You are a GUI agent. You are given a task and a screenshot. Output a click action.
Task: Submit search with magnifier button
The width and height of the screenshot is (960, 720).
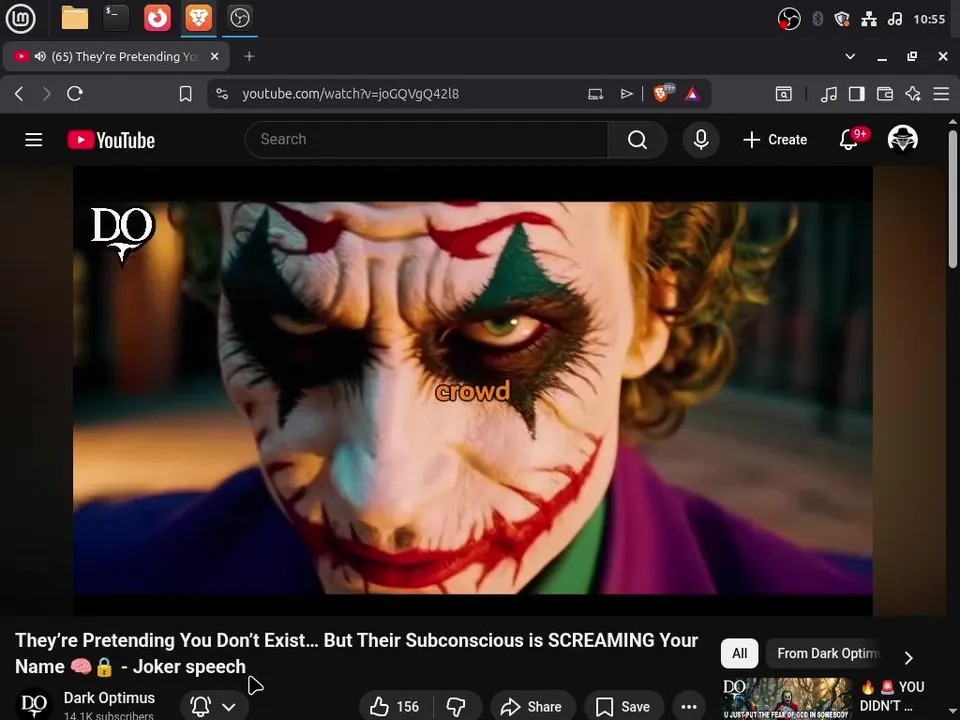point(637,140)
